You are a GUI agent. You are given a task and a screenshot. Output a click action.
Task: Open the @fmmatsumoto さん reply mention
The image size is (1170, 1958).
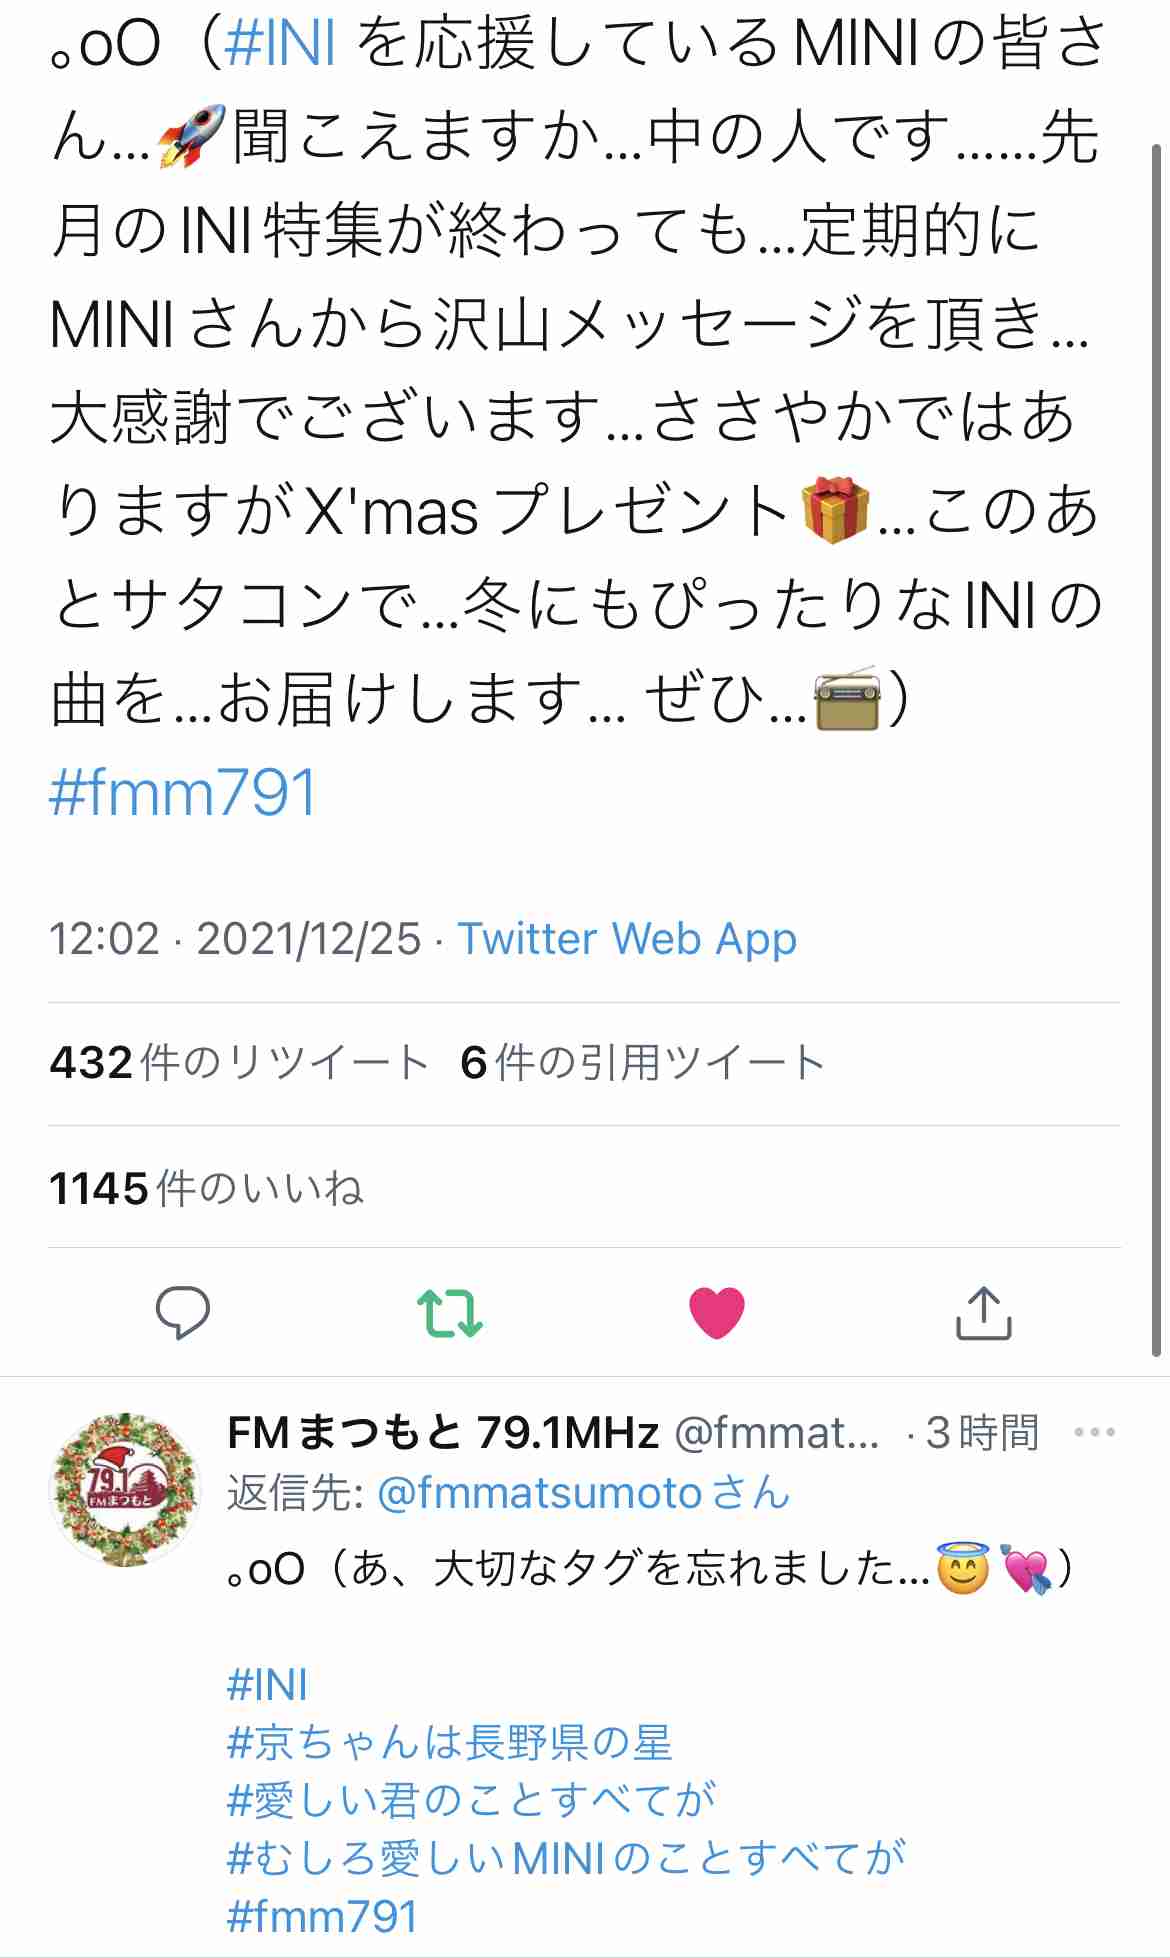pyautogui.click(x=584, y=1493)
